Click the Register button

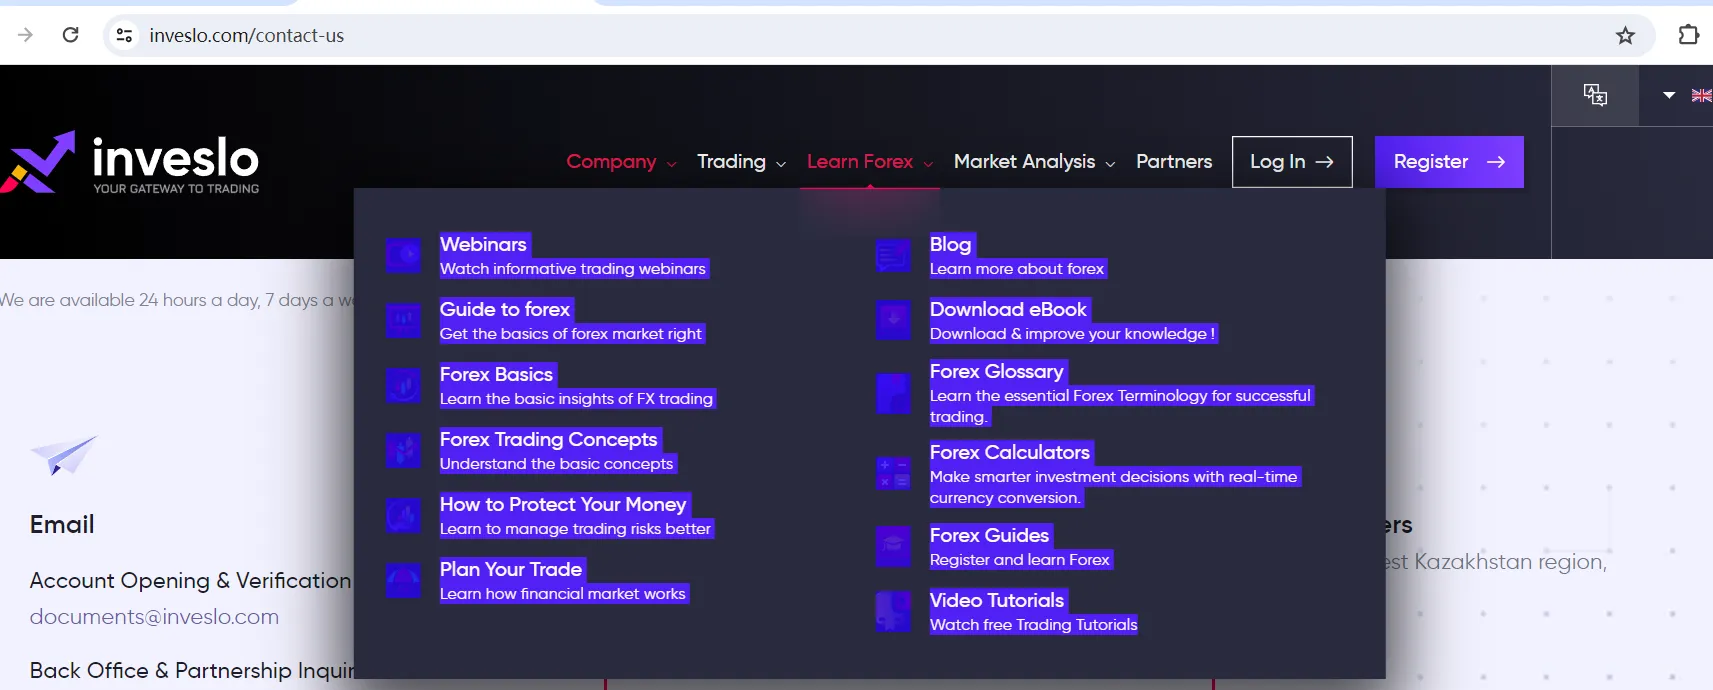click(x=1449, y=162)
